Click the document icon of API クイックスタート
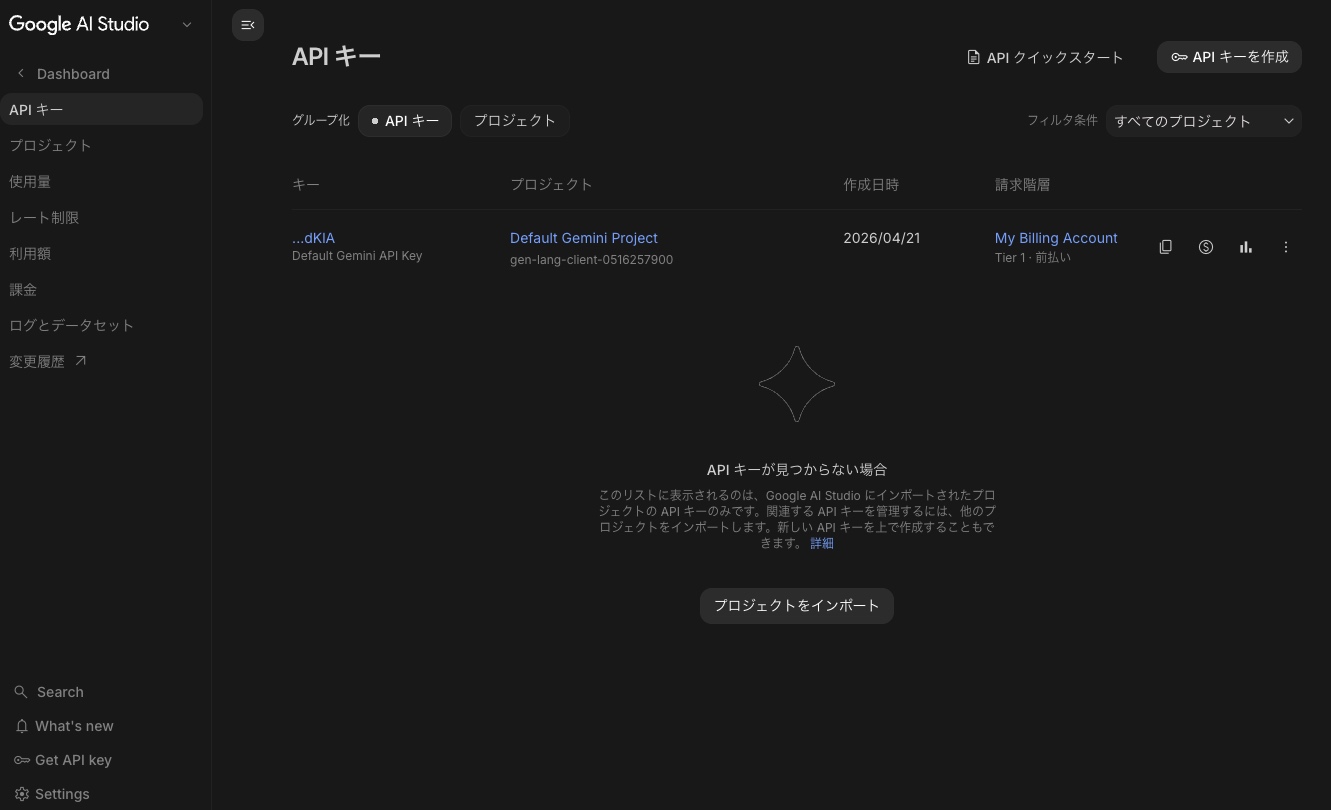This screenshot has height=810, width=1331. point(973,57)
